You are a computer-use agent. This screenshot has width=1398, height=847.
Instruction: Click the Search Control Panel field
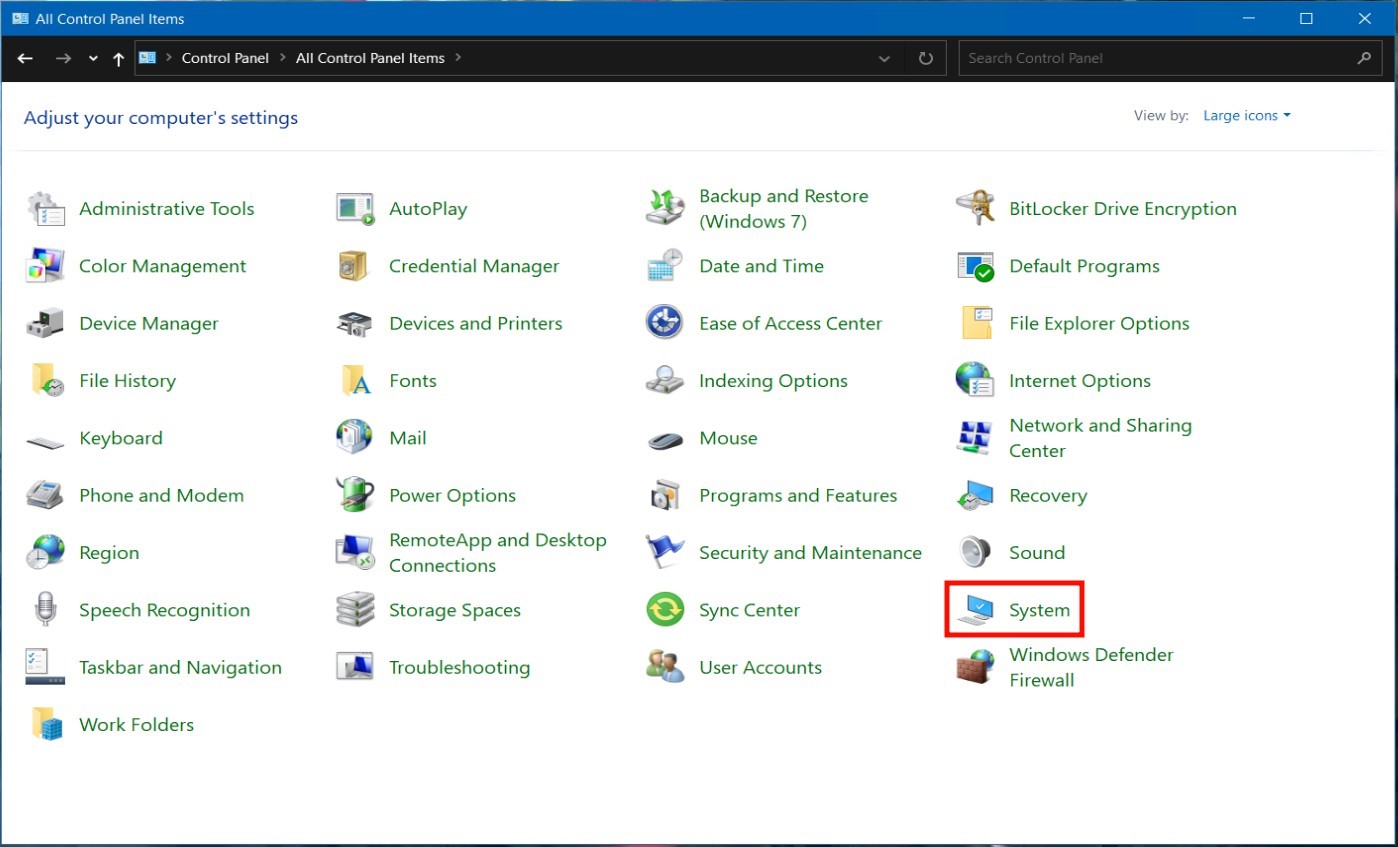(x=1158, y=58)
